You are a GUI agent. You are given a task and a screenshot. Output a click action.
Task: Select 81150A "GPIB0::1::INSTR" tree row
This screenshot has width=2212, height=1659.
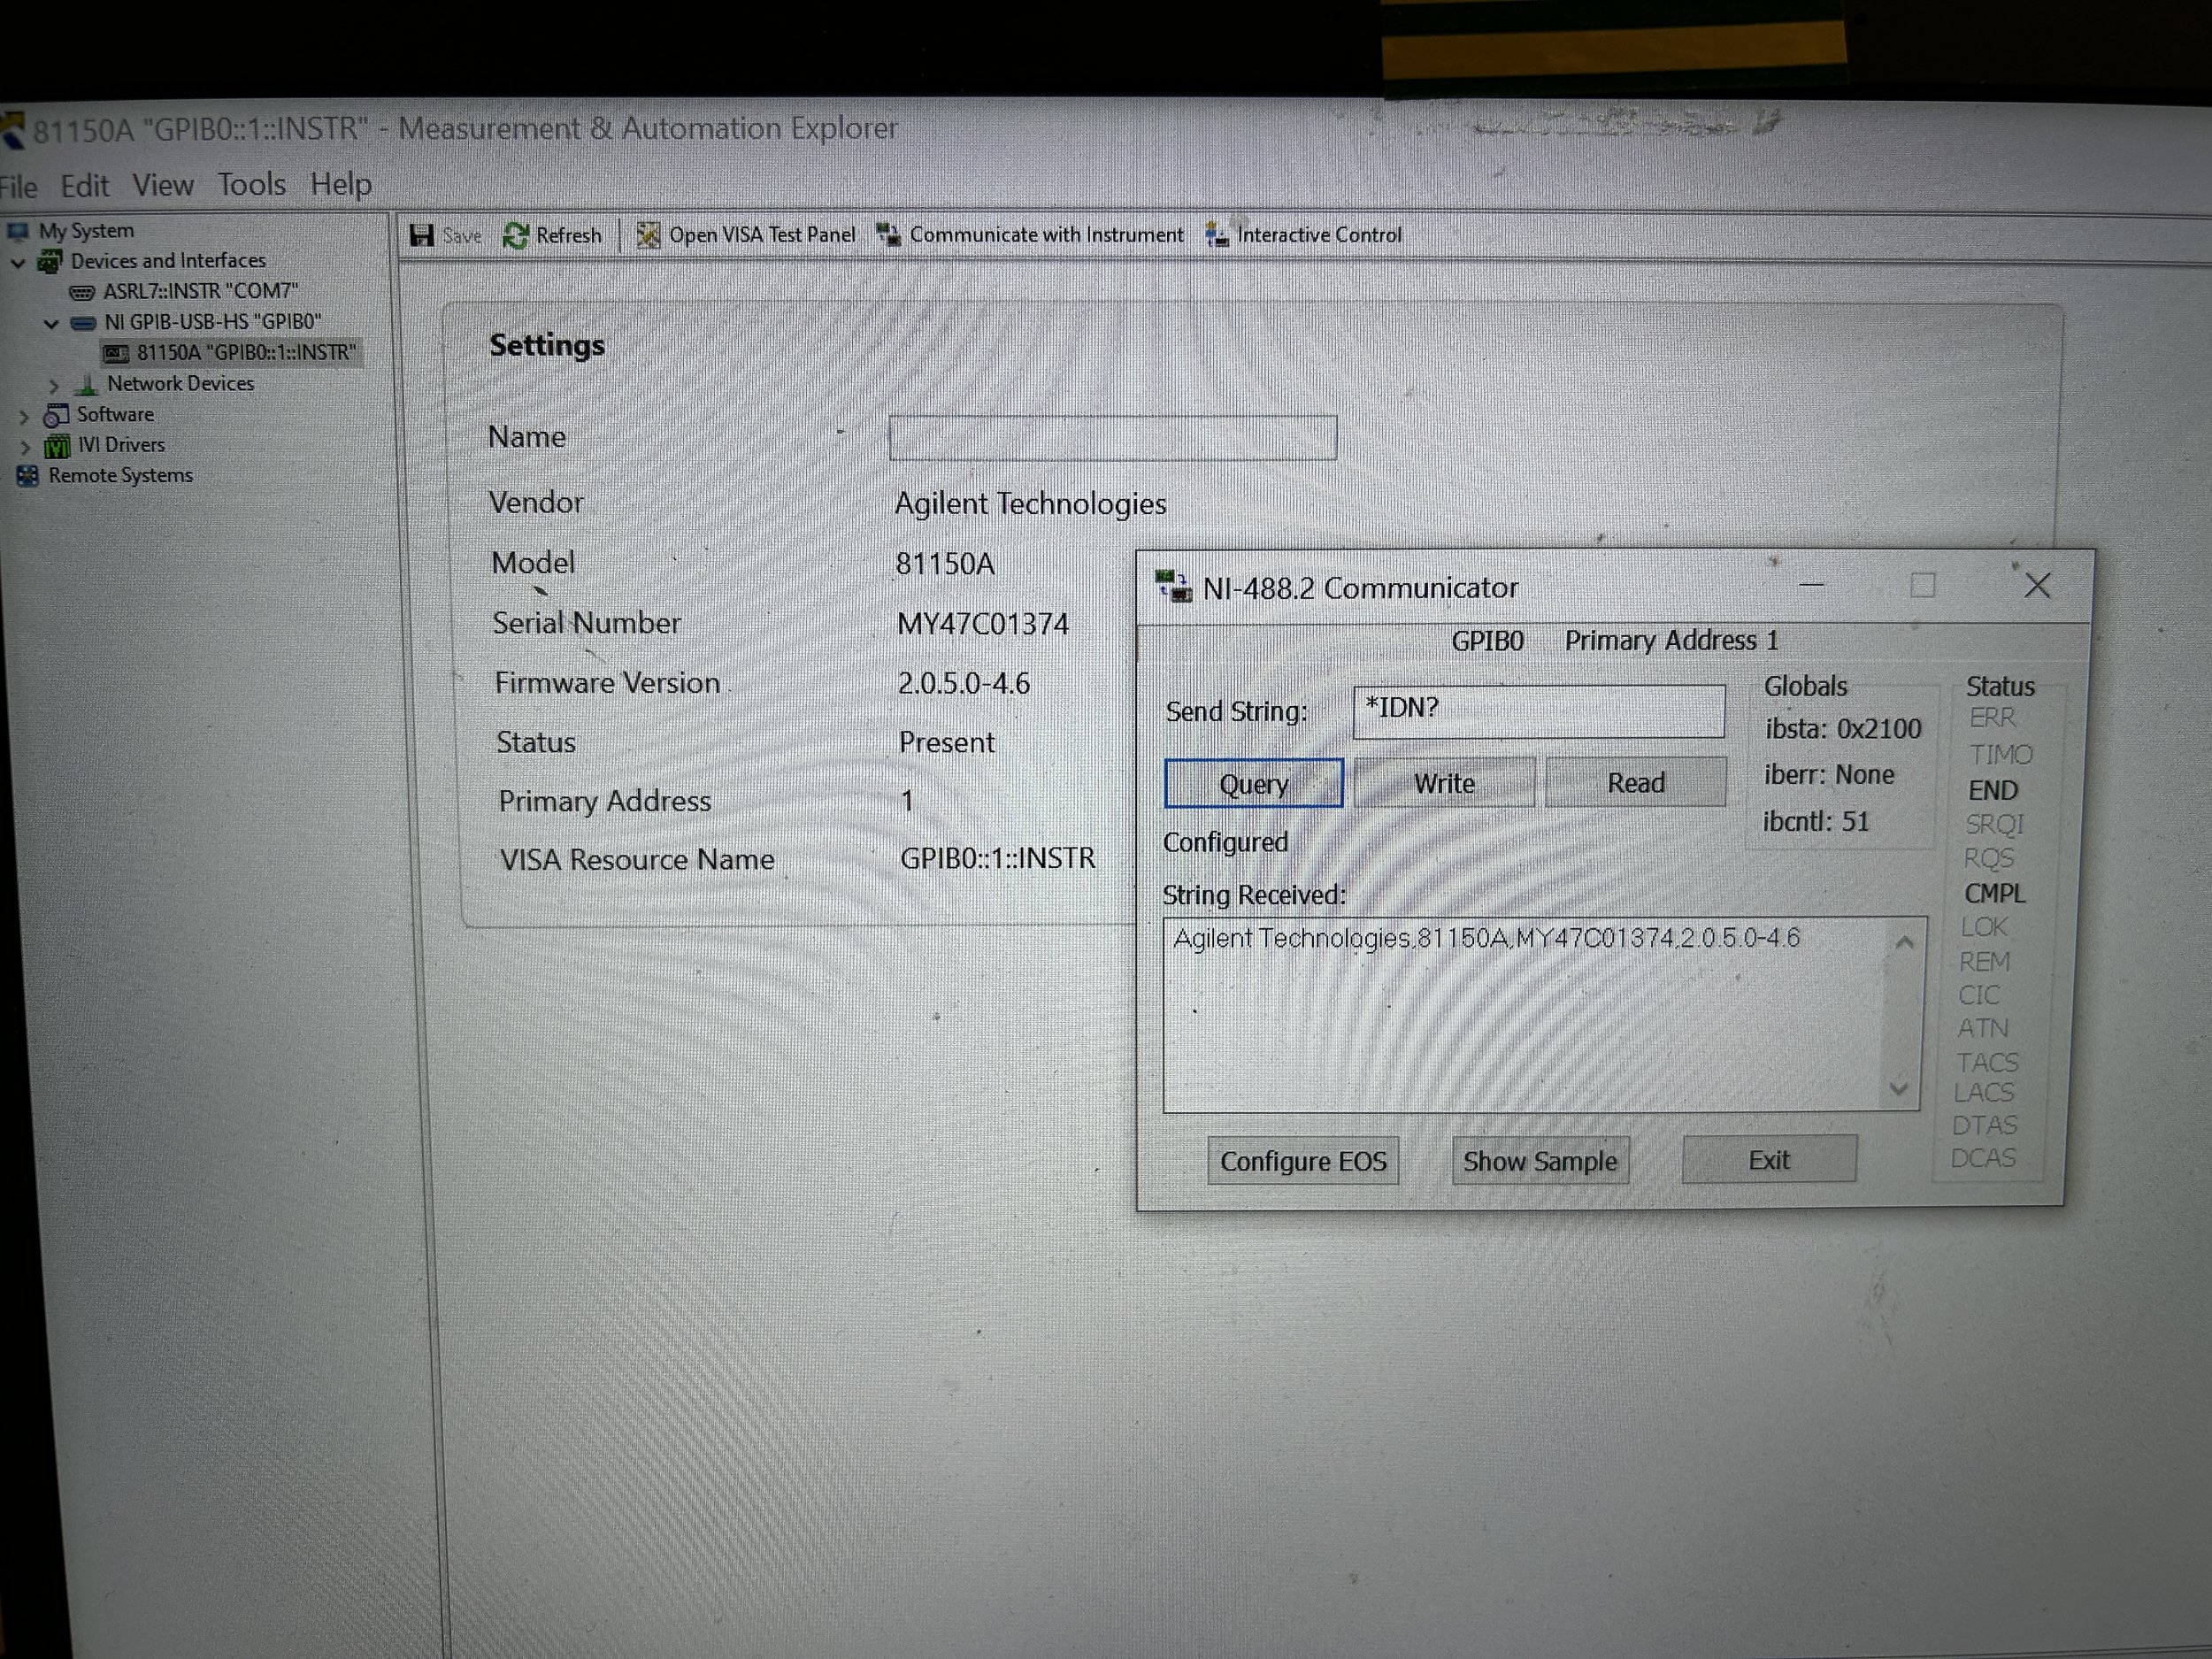click(x=232, y=353)
